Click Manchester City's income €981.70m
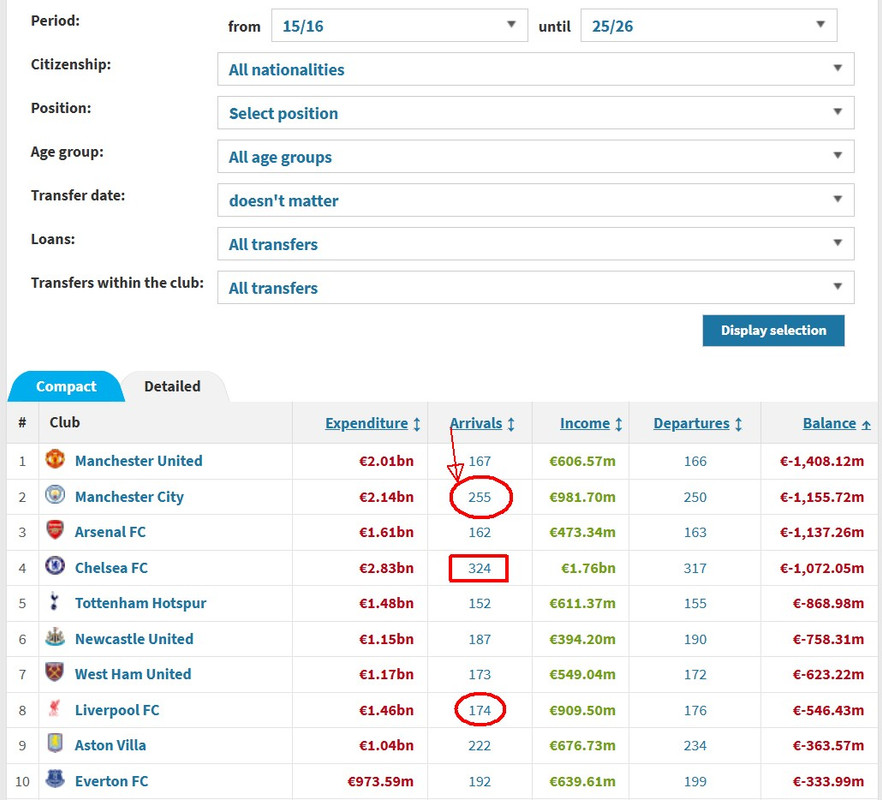 [582, 497]
